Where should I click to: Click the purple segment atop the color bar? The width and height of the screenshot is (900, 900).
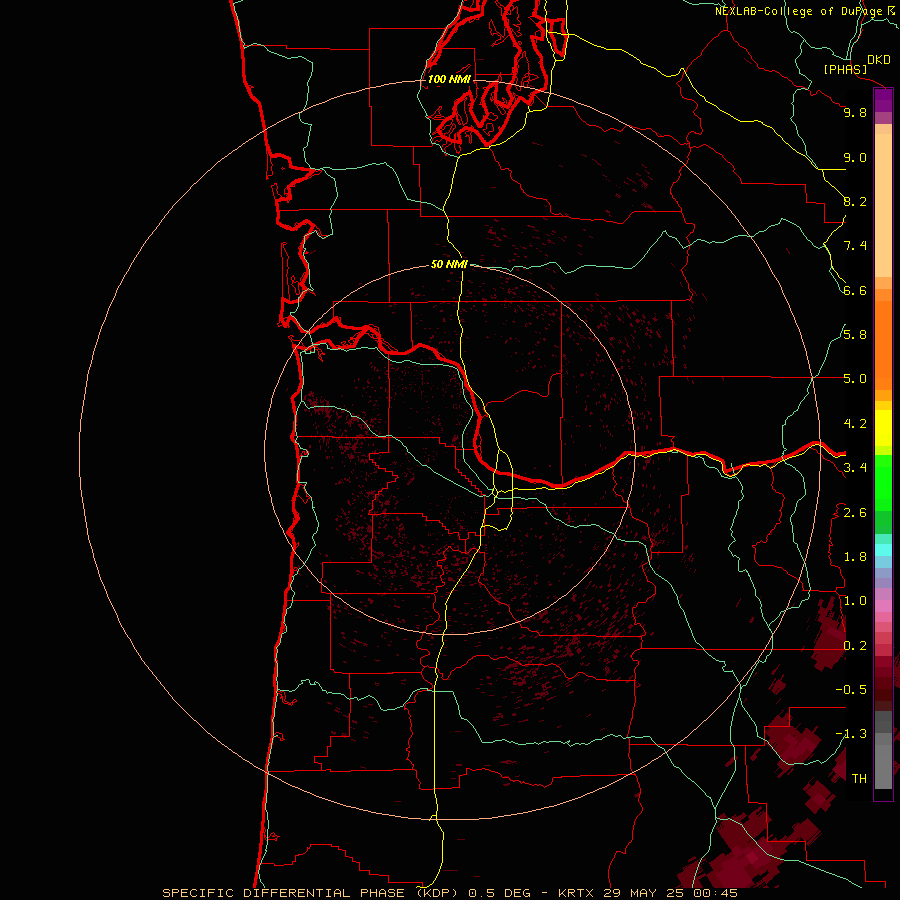pyautogui.click(x=883, y=100)
